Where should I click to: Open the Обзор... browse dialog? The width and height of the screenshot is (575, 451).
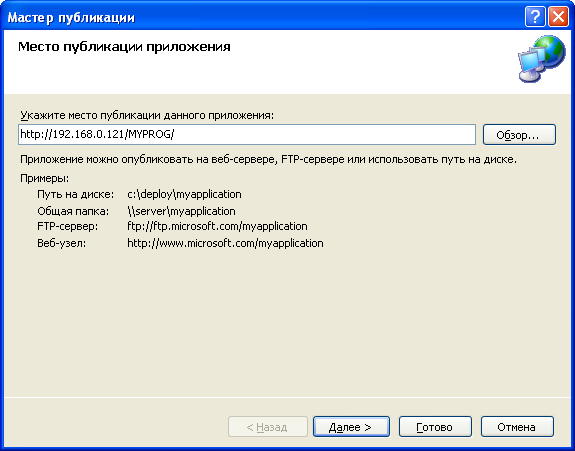519,135
